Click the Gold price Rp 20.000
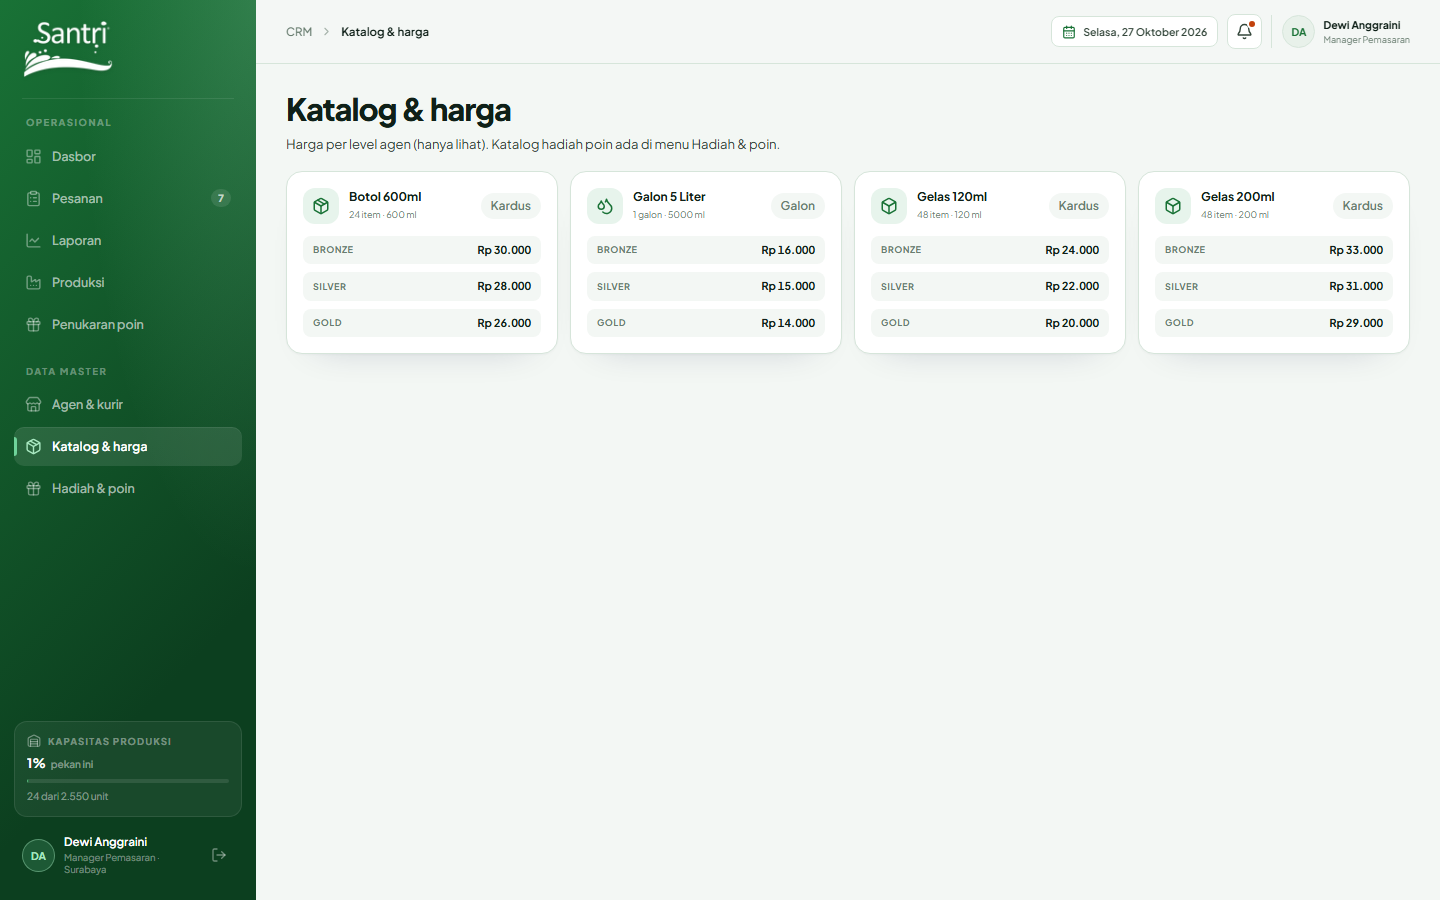Screen dimensions: 1440x900 [x=1072, y=323]
